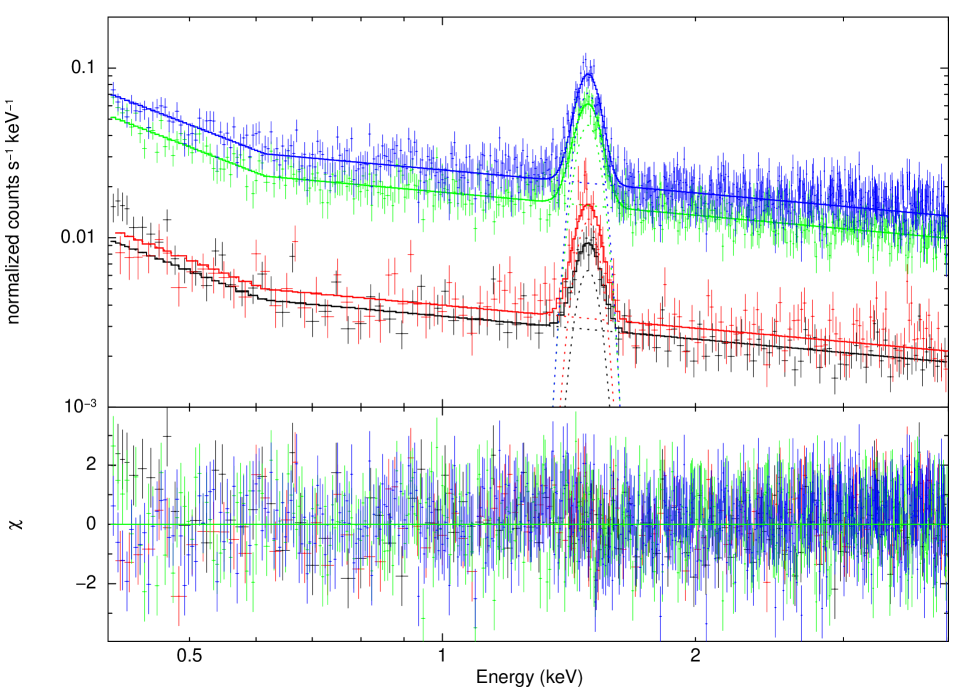Select the χ axis label of residual panel
Screen dimensions: 965x695
[x=17, y=523]
